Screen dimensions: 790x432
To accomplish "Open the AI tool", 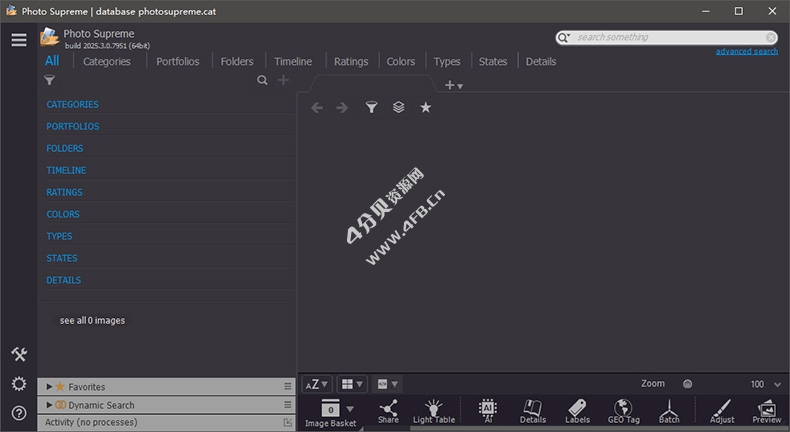I will 488,409.
